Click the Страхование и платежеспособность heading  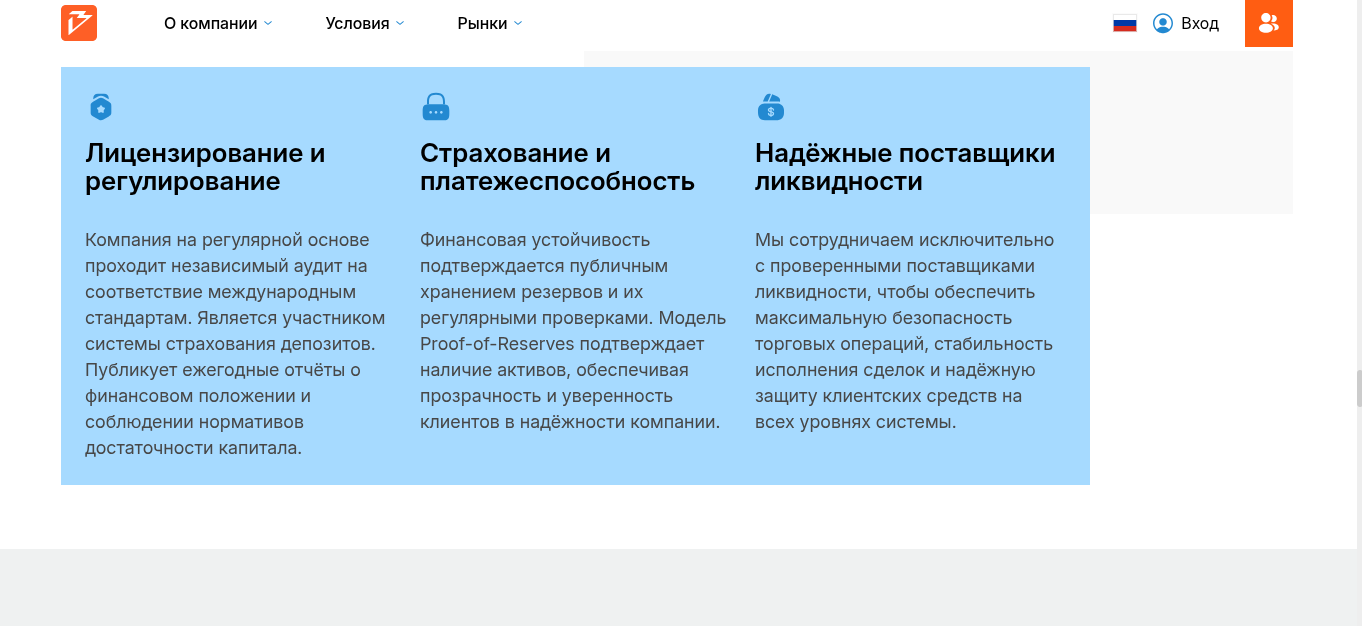point(557,167)
